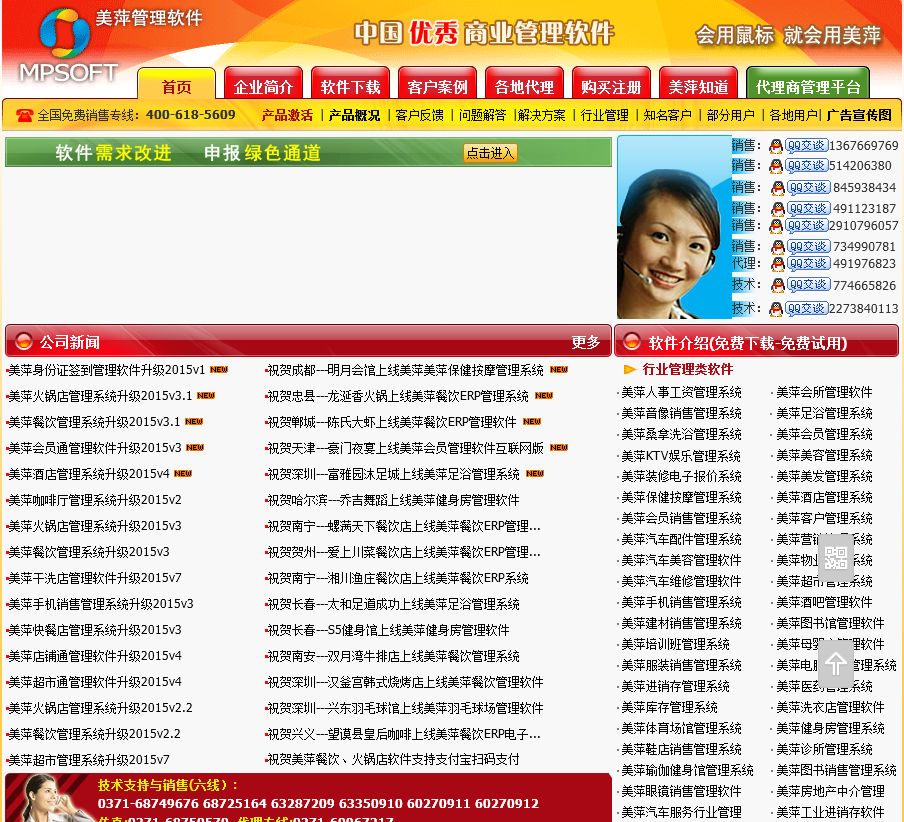Open 美萍库存管理系统 link

[x=669, y=707]
